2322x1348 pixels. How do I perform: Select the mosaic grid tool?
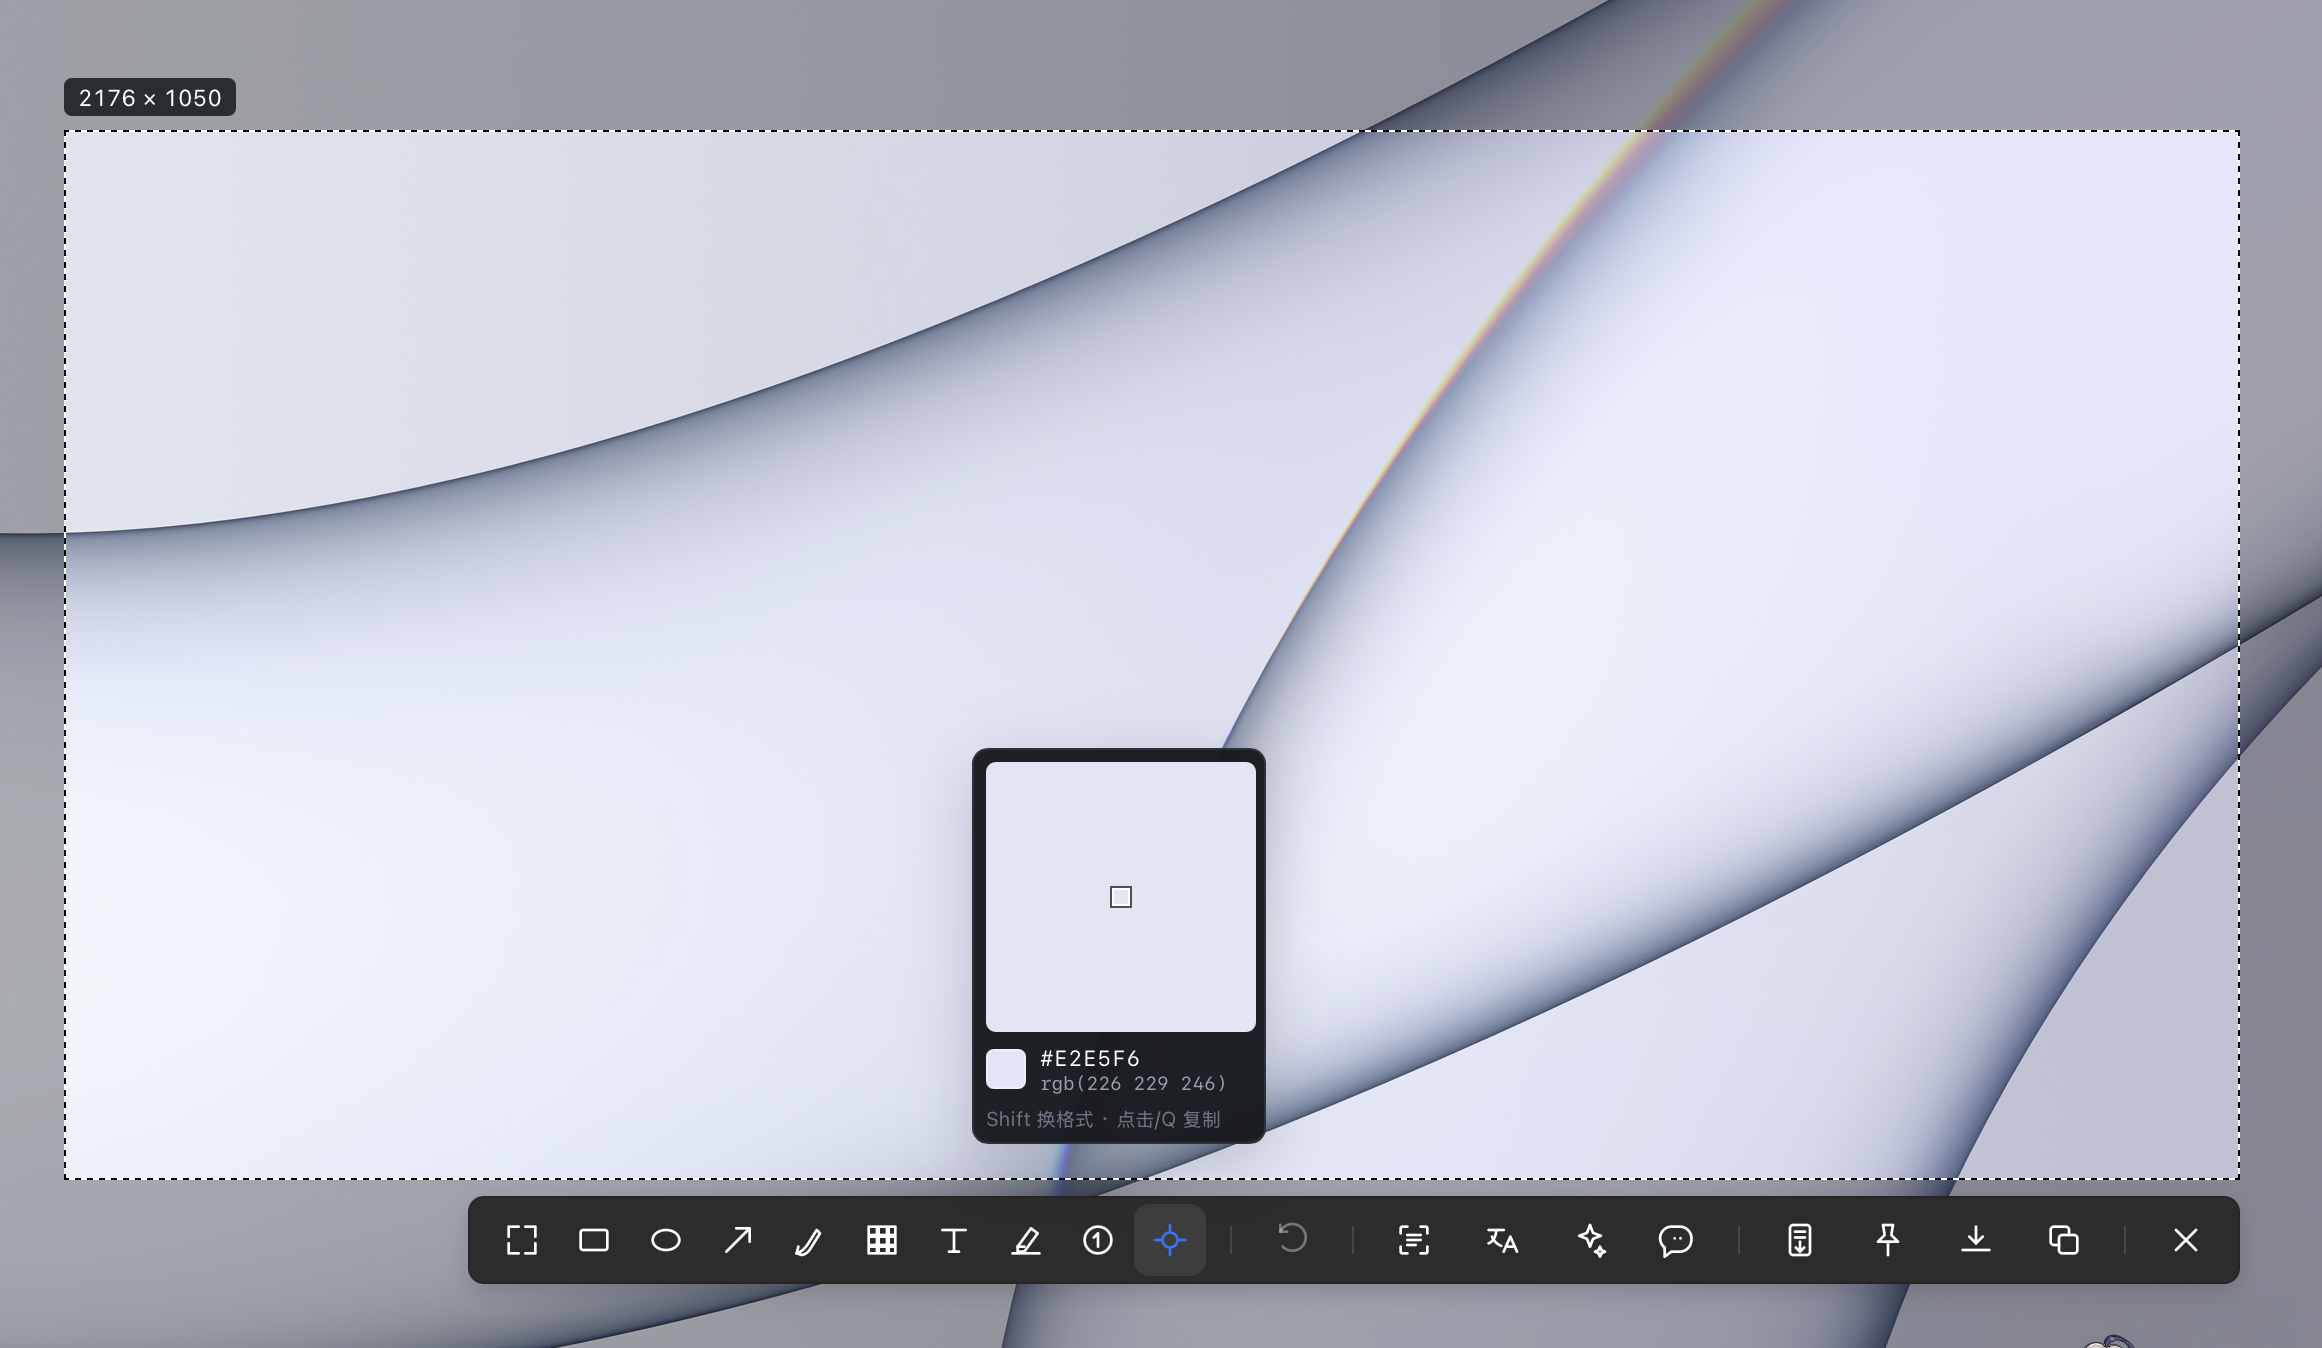click(x=882, y=1240)
